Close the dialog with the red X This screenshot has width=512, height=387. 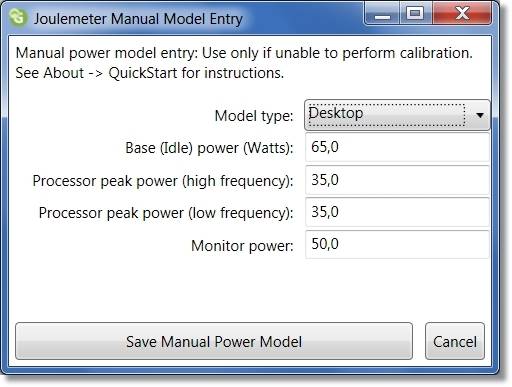(462, 14)
